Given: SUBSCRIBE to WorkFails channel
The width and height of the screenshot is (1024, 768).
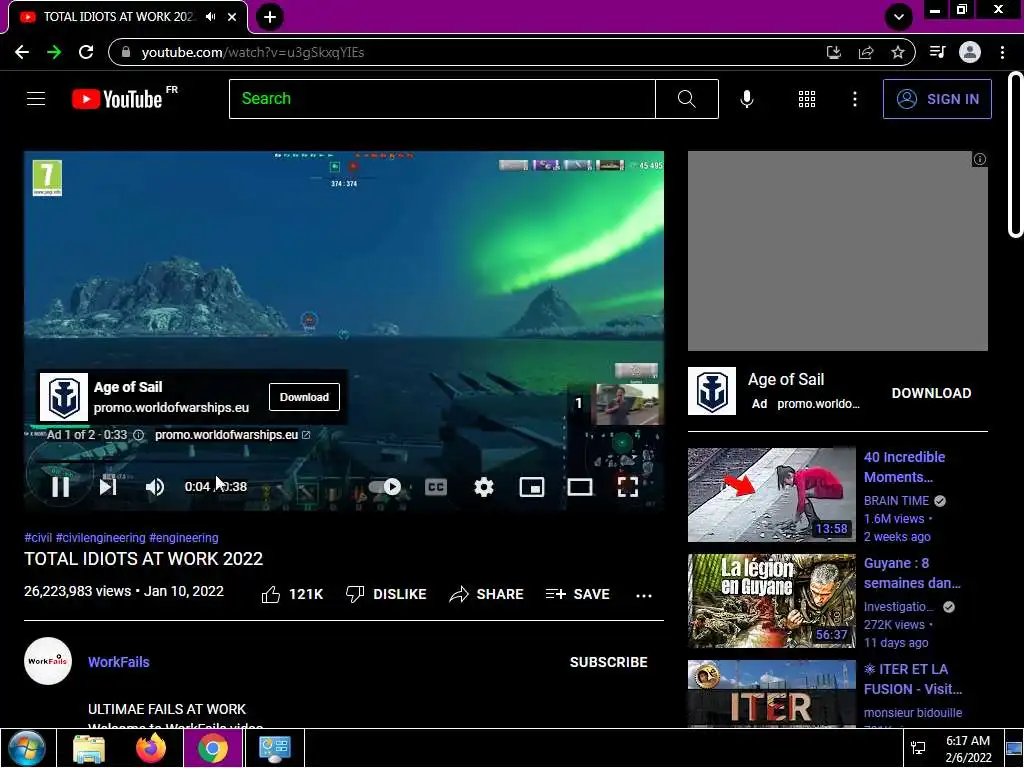Looking at the screenshot, I should pos(609,662).
